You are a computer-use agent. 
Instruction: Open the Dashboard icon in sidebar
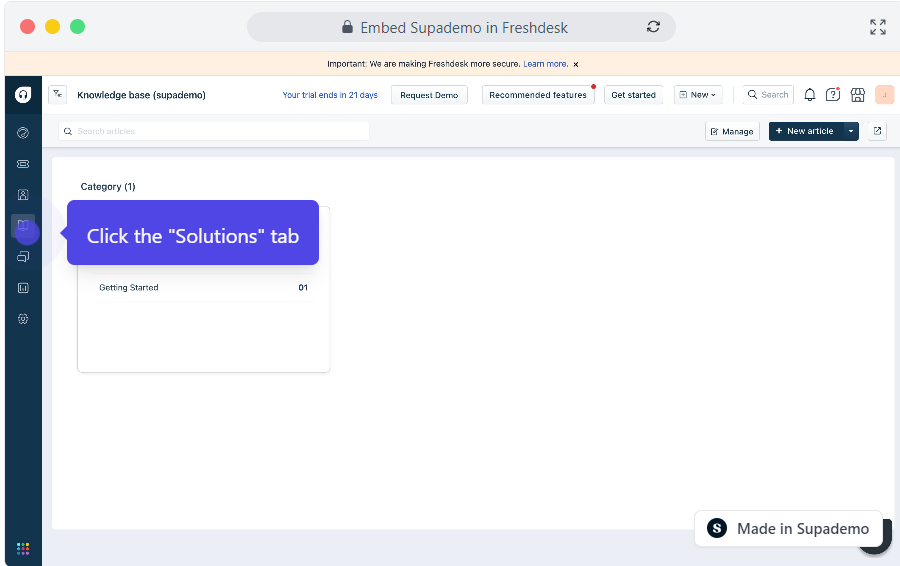click(23, 133)
